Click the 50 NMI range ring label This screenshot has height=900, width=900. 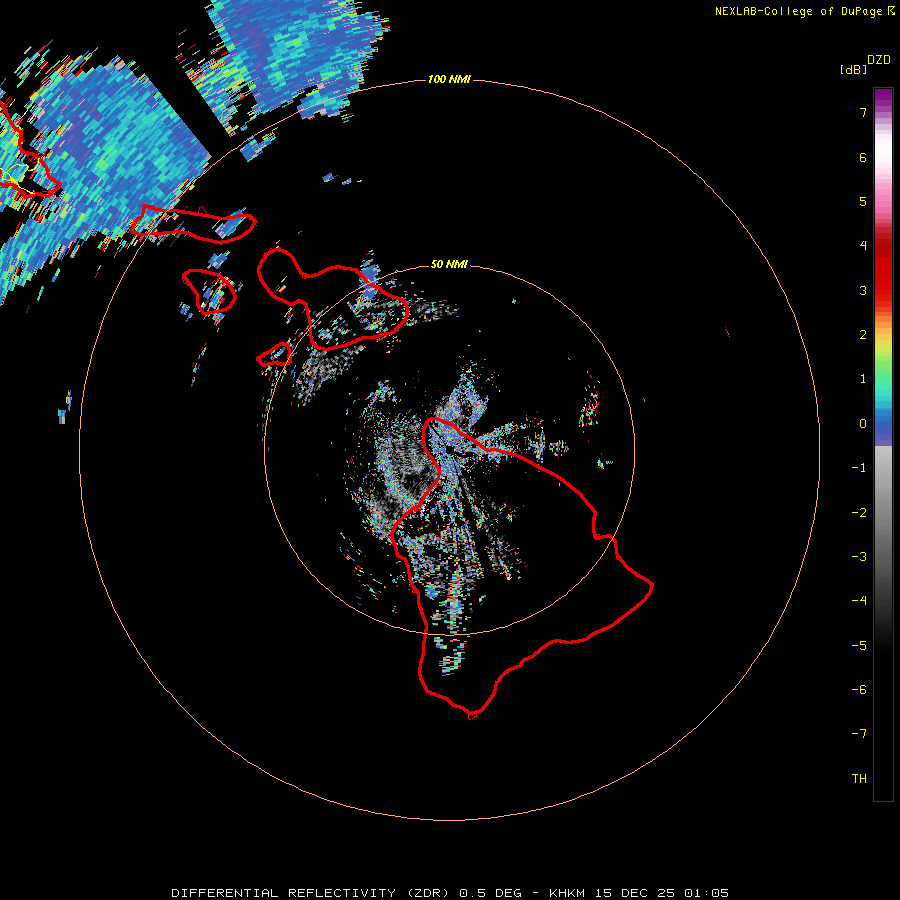pyautogui.click(x=449, y=264)
